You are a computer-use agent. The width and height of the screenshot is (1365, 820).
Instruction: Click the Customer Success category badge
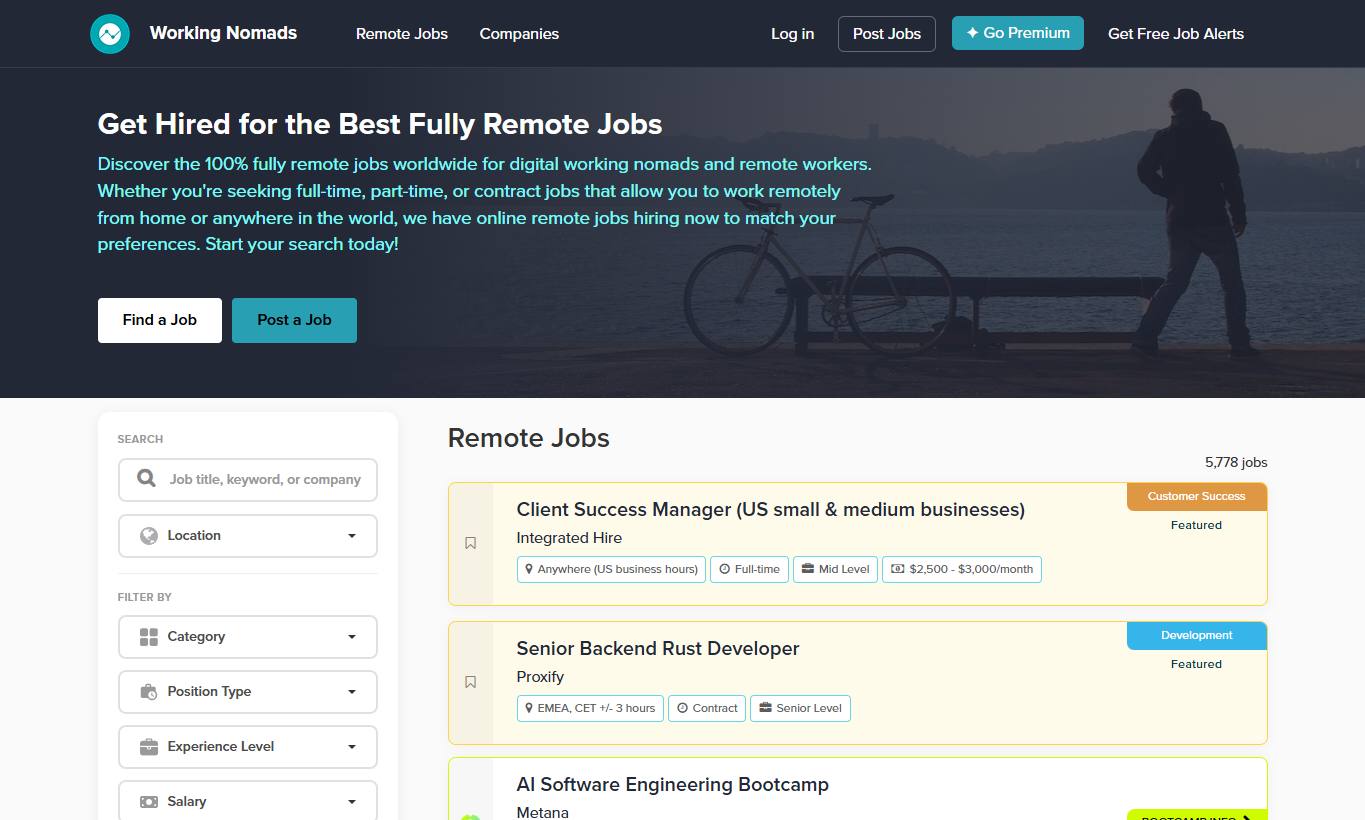(1197, 497)
